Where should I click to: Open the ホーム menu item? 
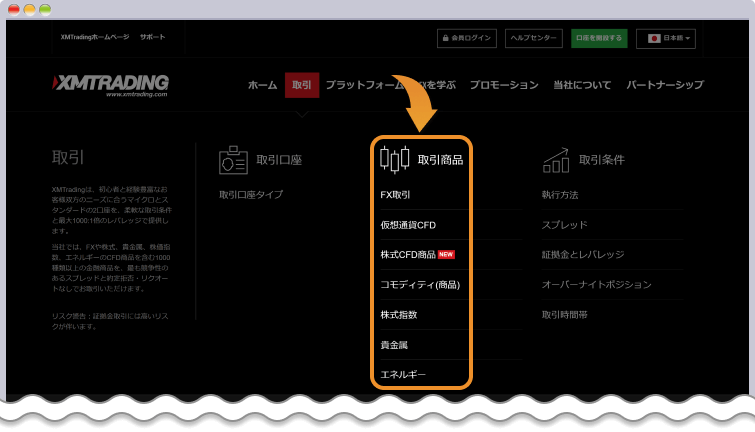click(x=262, y=85)
